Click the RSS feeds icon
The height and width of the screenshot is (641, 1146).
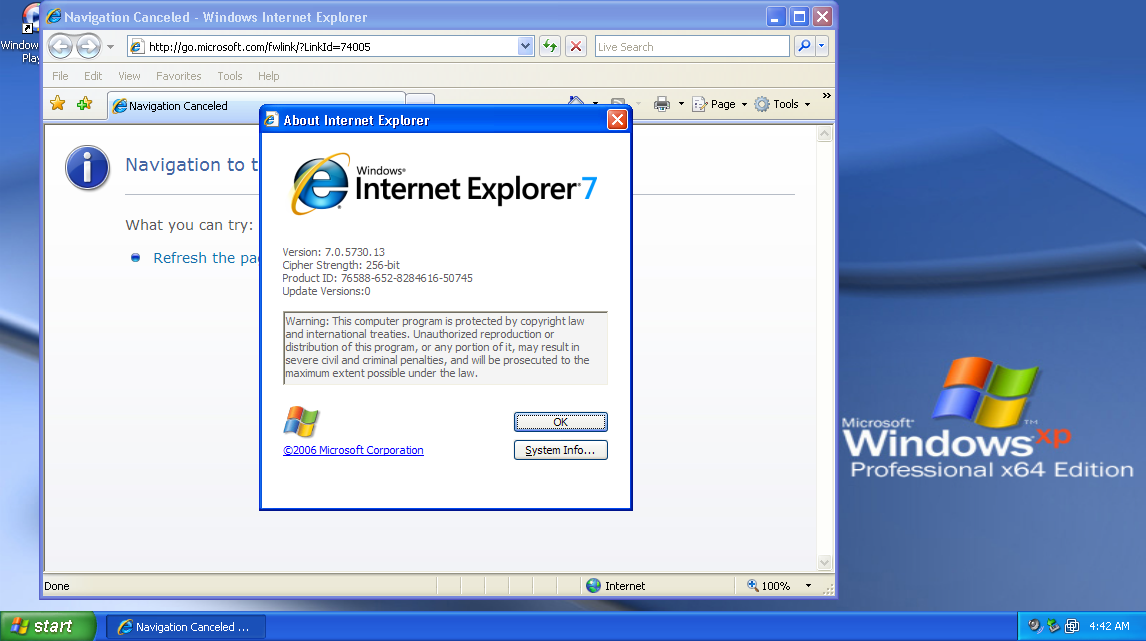[x=618, y=102]
